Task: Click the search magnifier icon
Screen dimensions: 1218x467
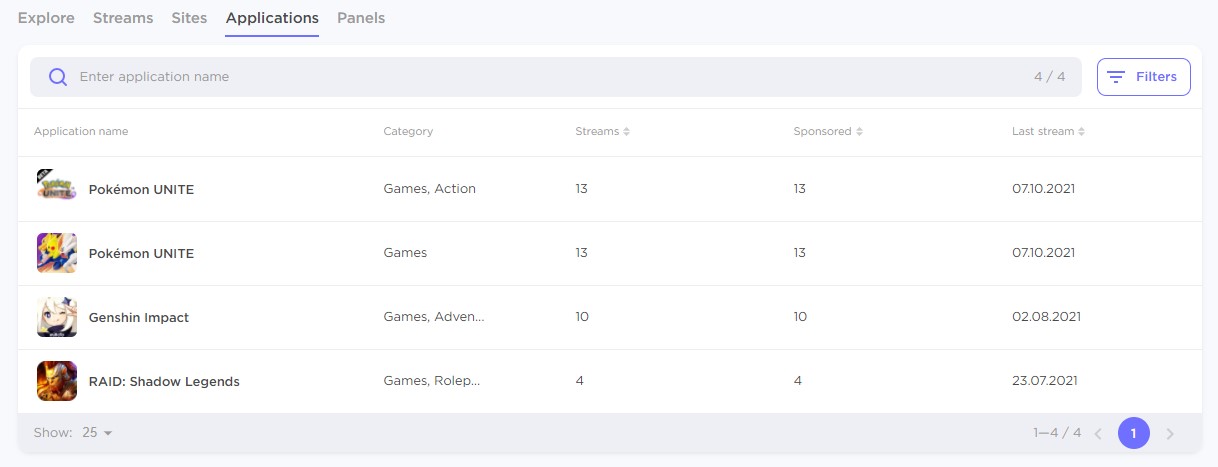Action: click(58, 77)
